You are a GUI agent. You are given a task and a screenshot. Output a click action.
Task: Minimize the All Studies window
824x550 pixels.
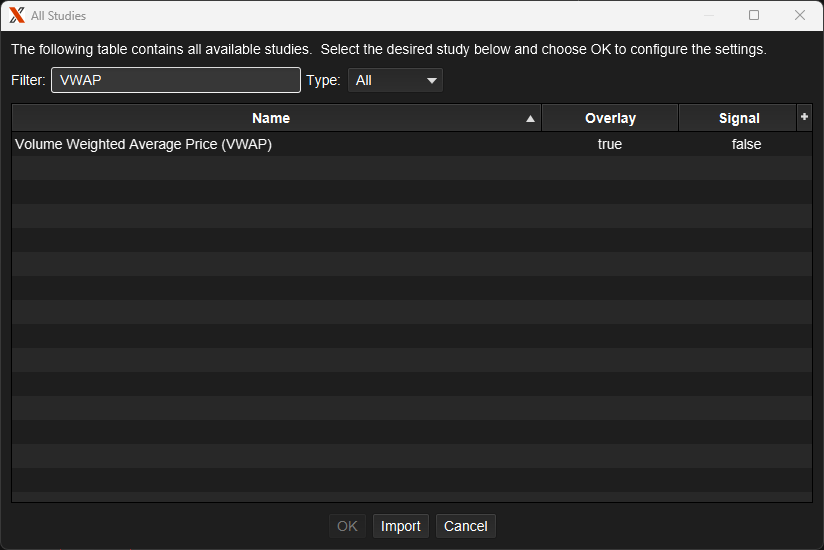[709, 15]
